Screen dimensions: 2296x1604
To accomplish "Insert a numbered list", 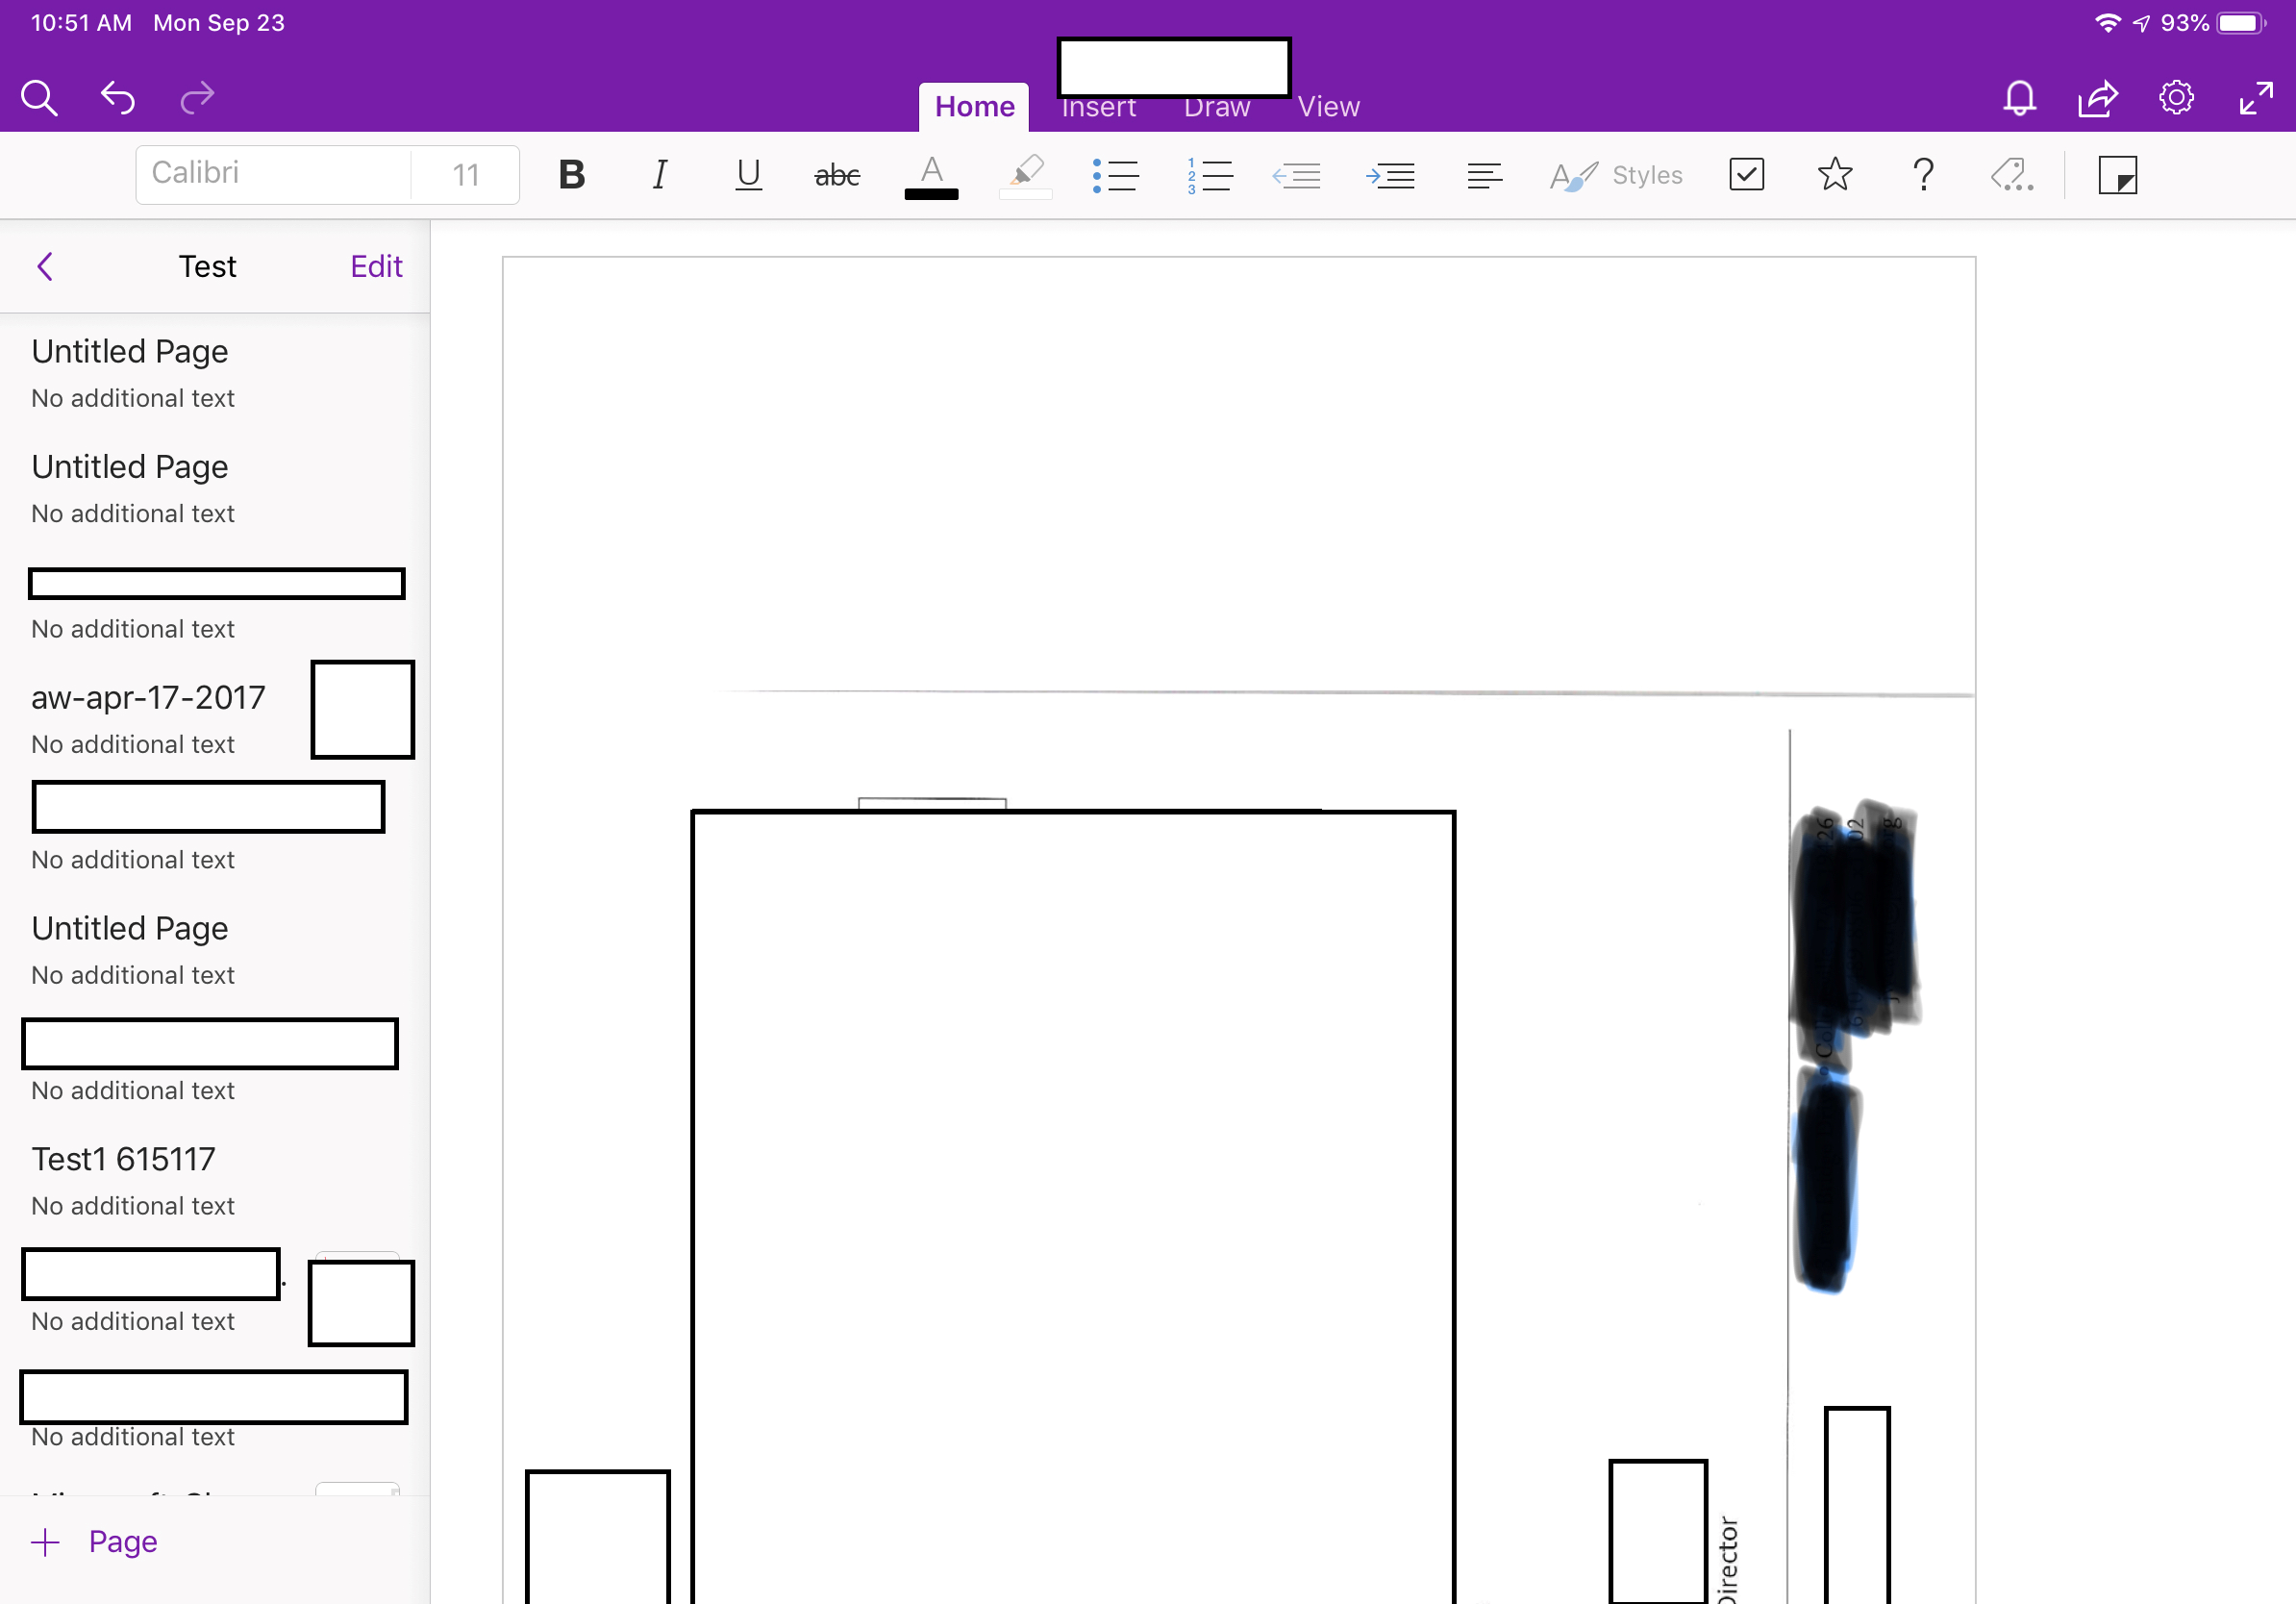I will tap(1208, 176).
